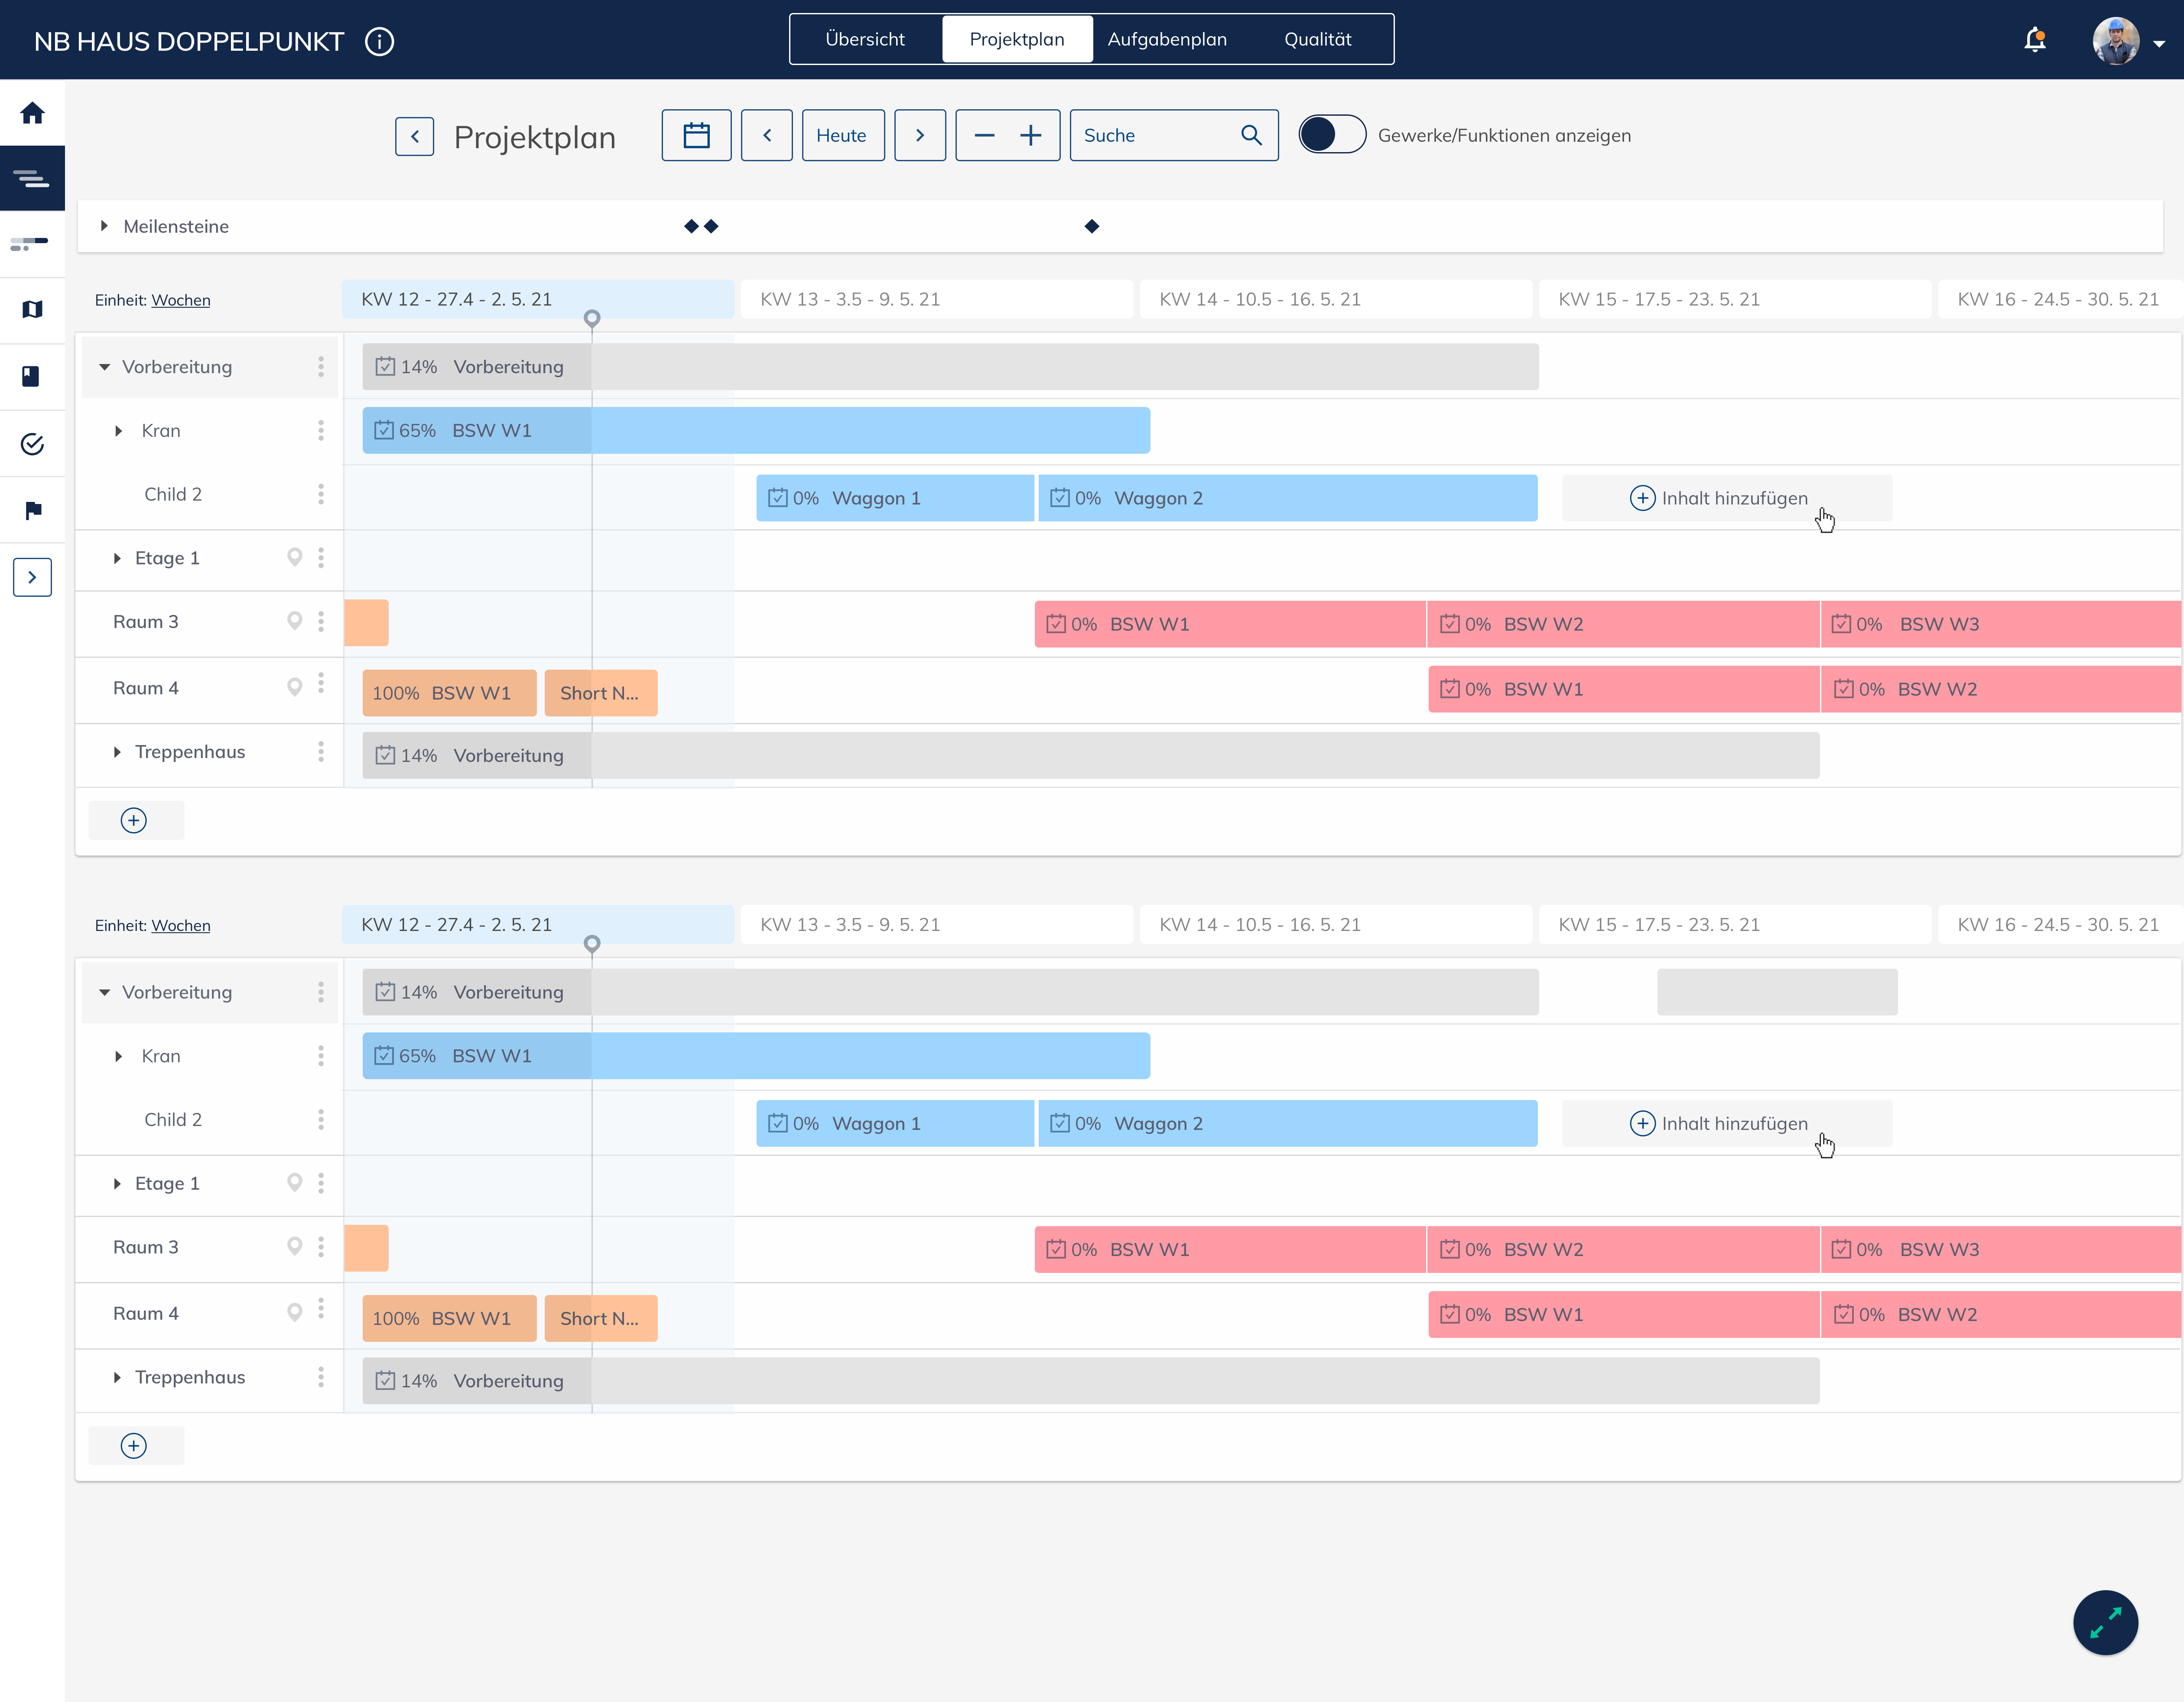This screenshot has width=2184, height=1702.
Task: Select the Projektplan tab
Action: (x=1017, y=39)
